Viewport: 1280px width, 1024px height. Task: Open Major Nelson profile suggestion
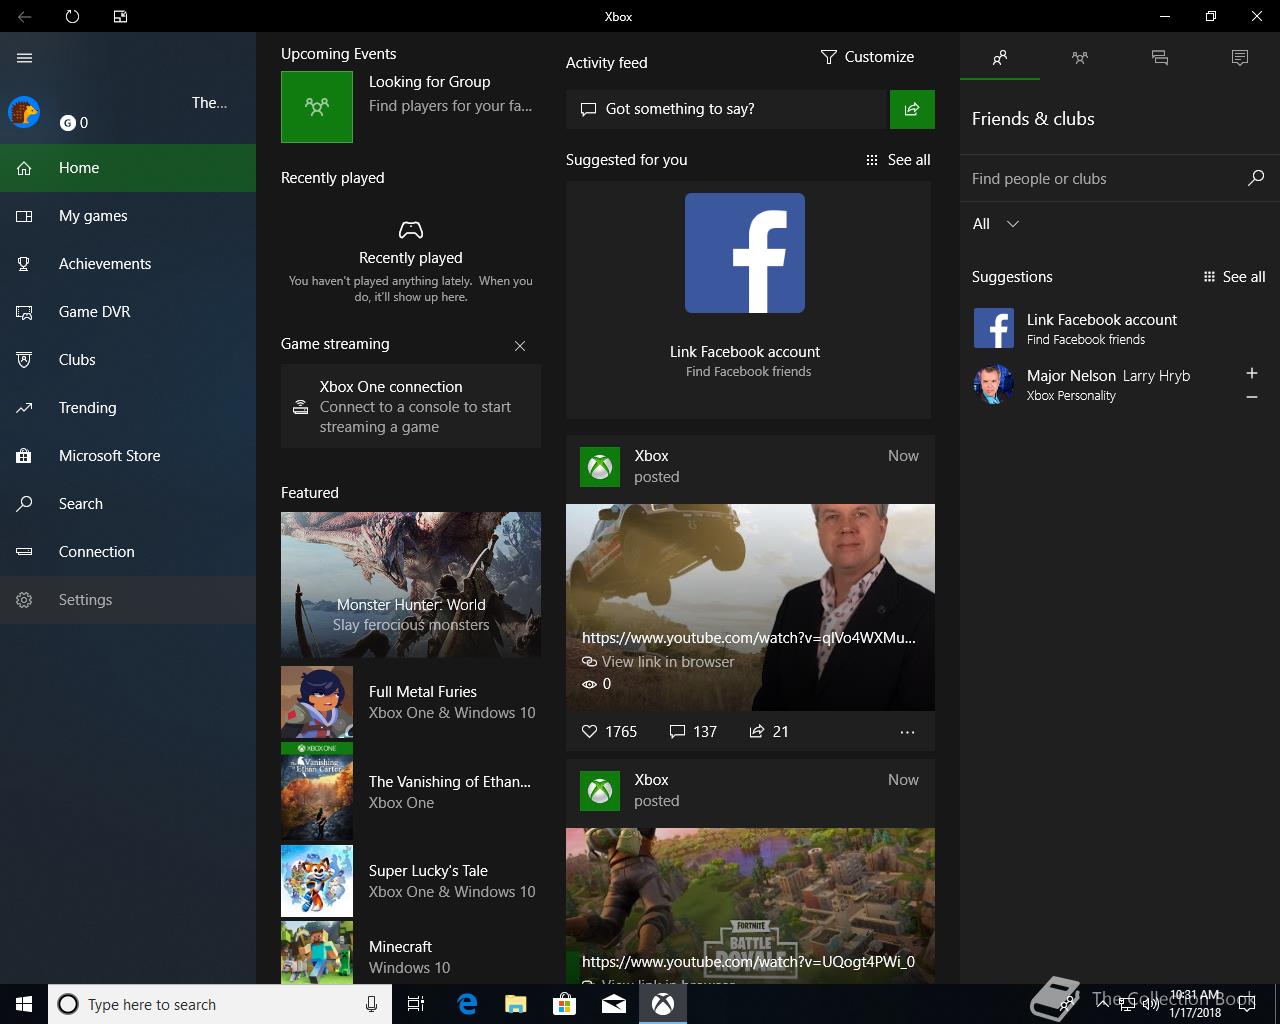(1100, 384)
